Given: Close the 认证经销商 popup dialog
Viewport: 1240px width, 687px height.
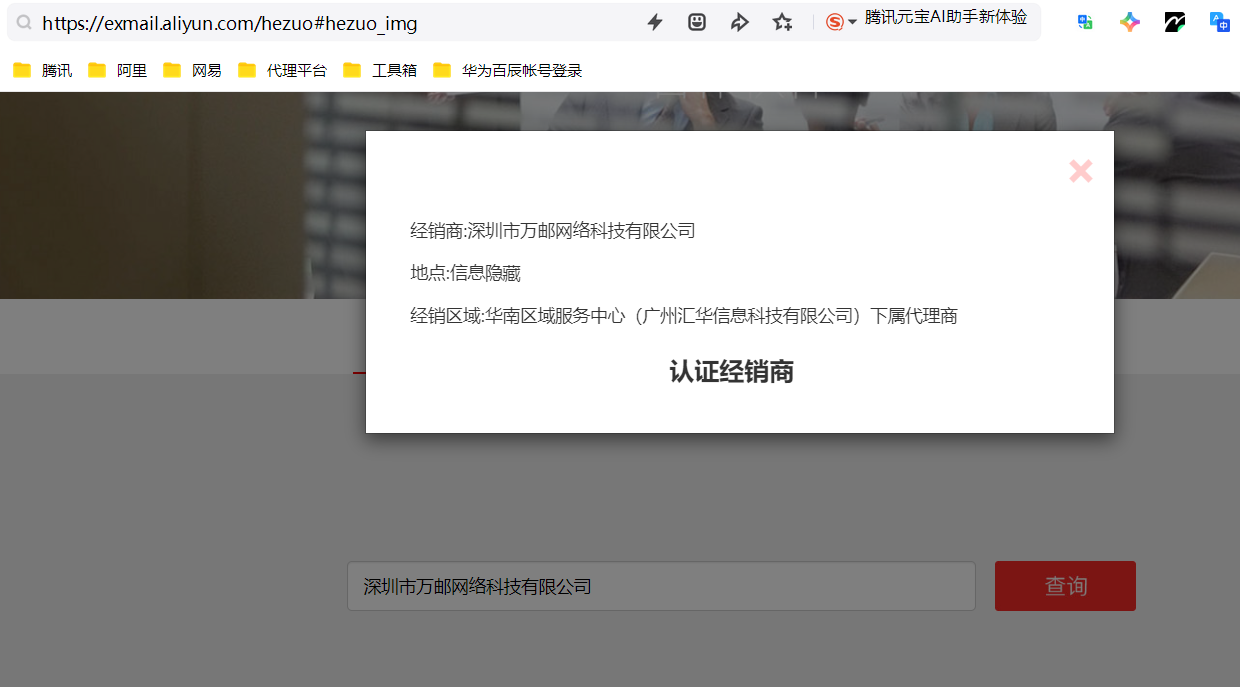Looking at the screenshot, I should (1080, 171).
